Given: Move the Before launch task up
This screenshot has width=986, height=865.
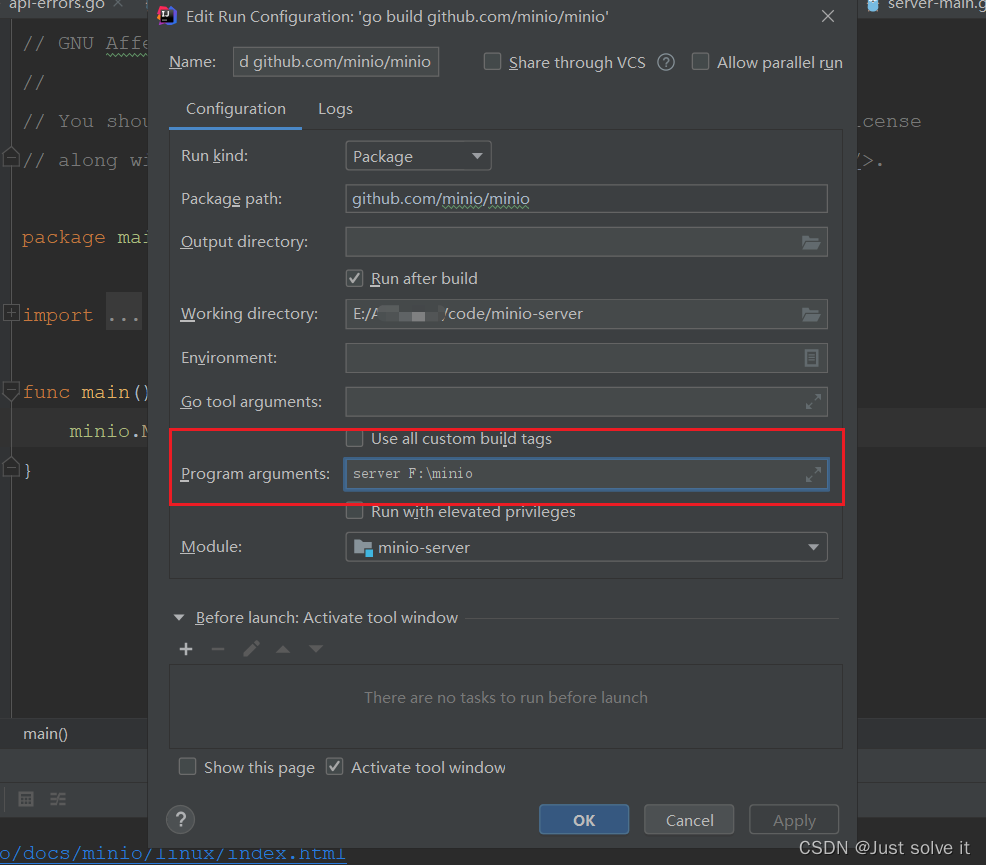Looking at the screenshot, I should [283, 649].
